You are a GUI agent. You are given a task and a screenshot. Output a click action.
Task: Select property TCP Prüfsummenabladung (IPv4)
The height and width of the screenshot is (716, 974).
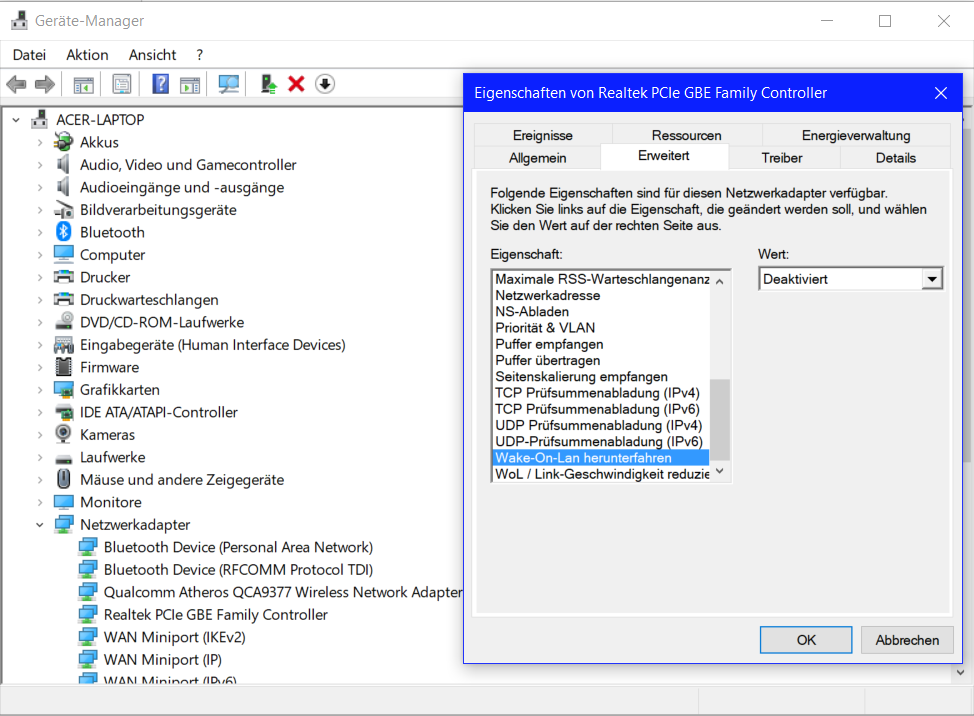[x=601, y=392]
